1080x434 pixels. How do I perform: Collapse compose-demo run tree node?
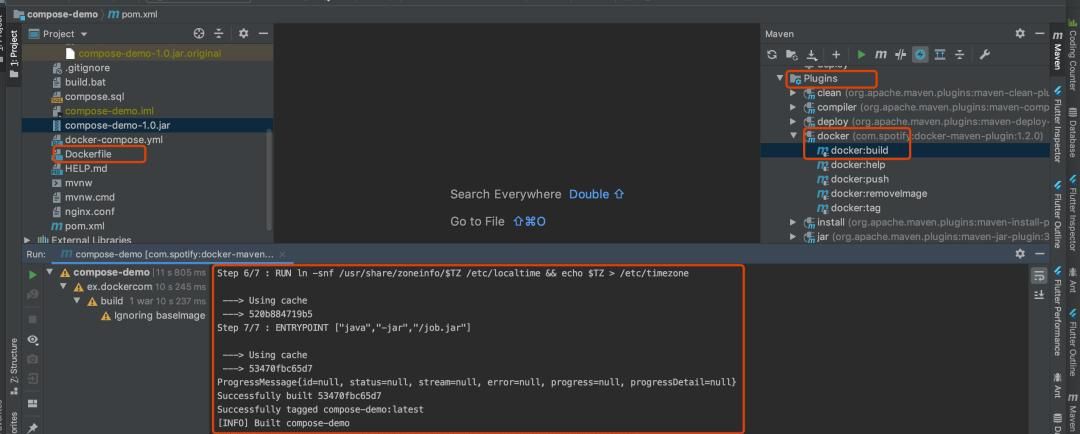[x=50, y=272]
